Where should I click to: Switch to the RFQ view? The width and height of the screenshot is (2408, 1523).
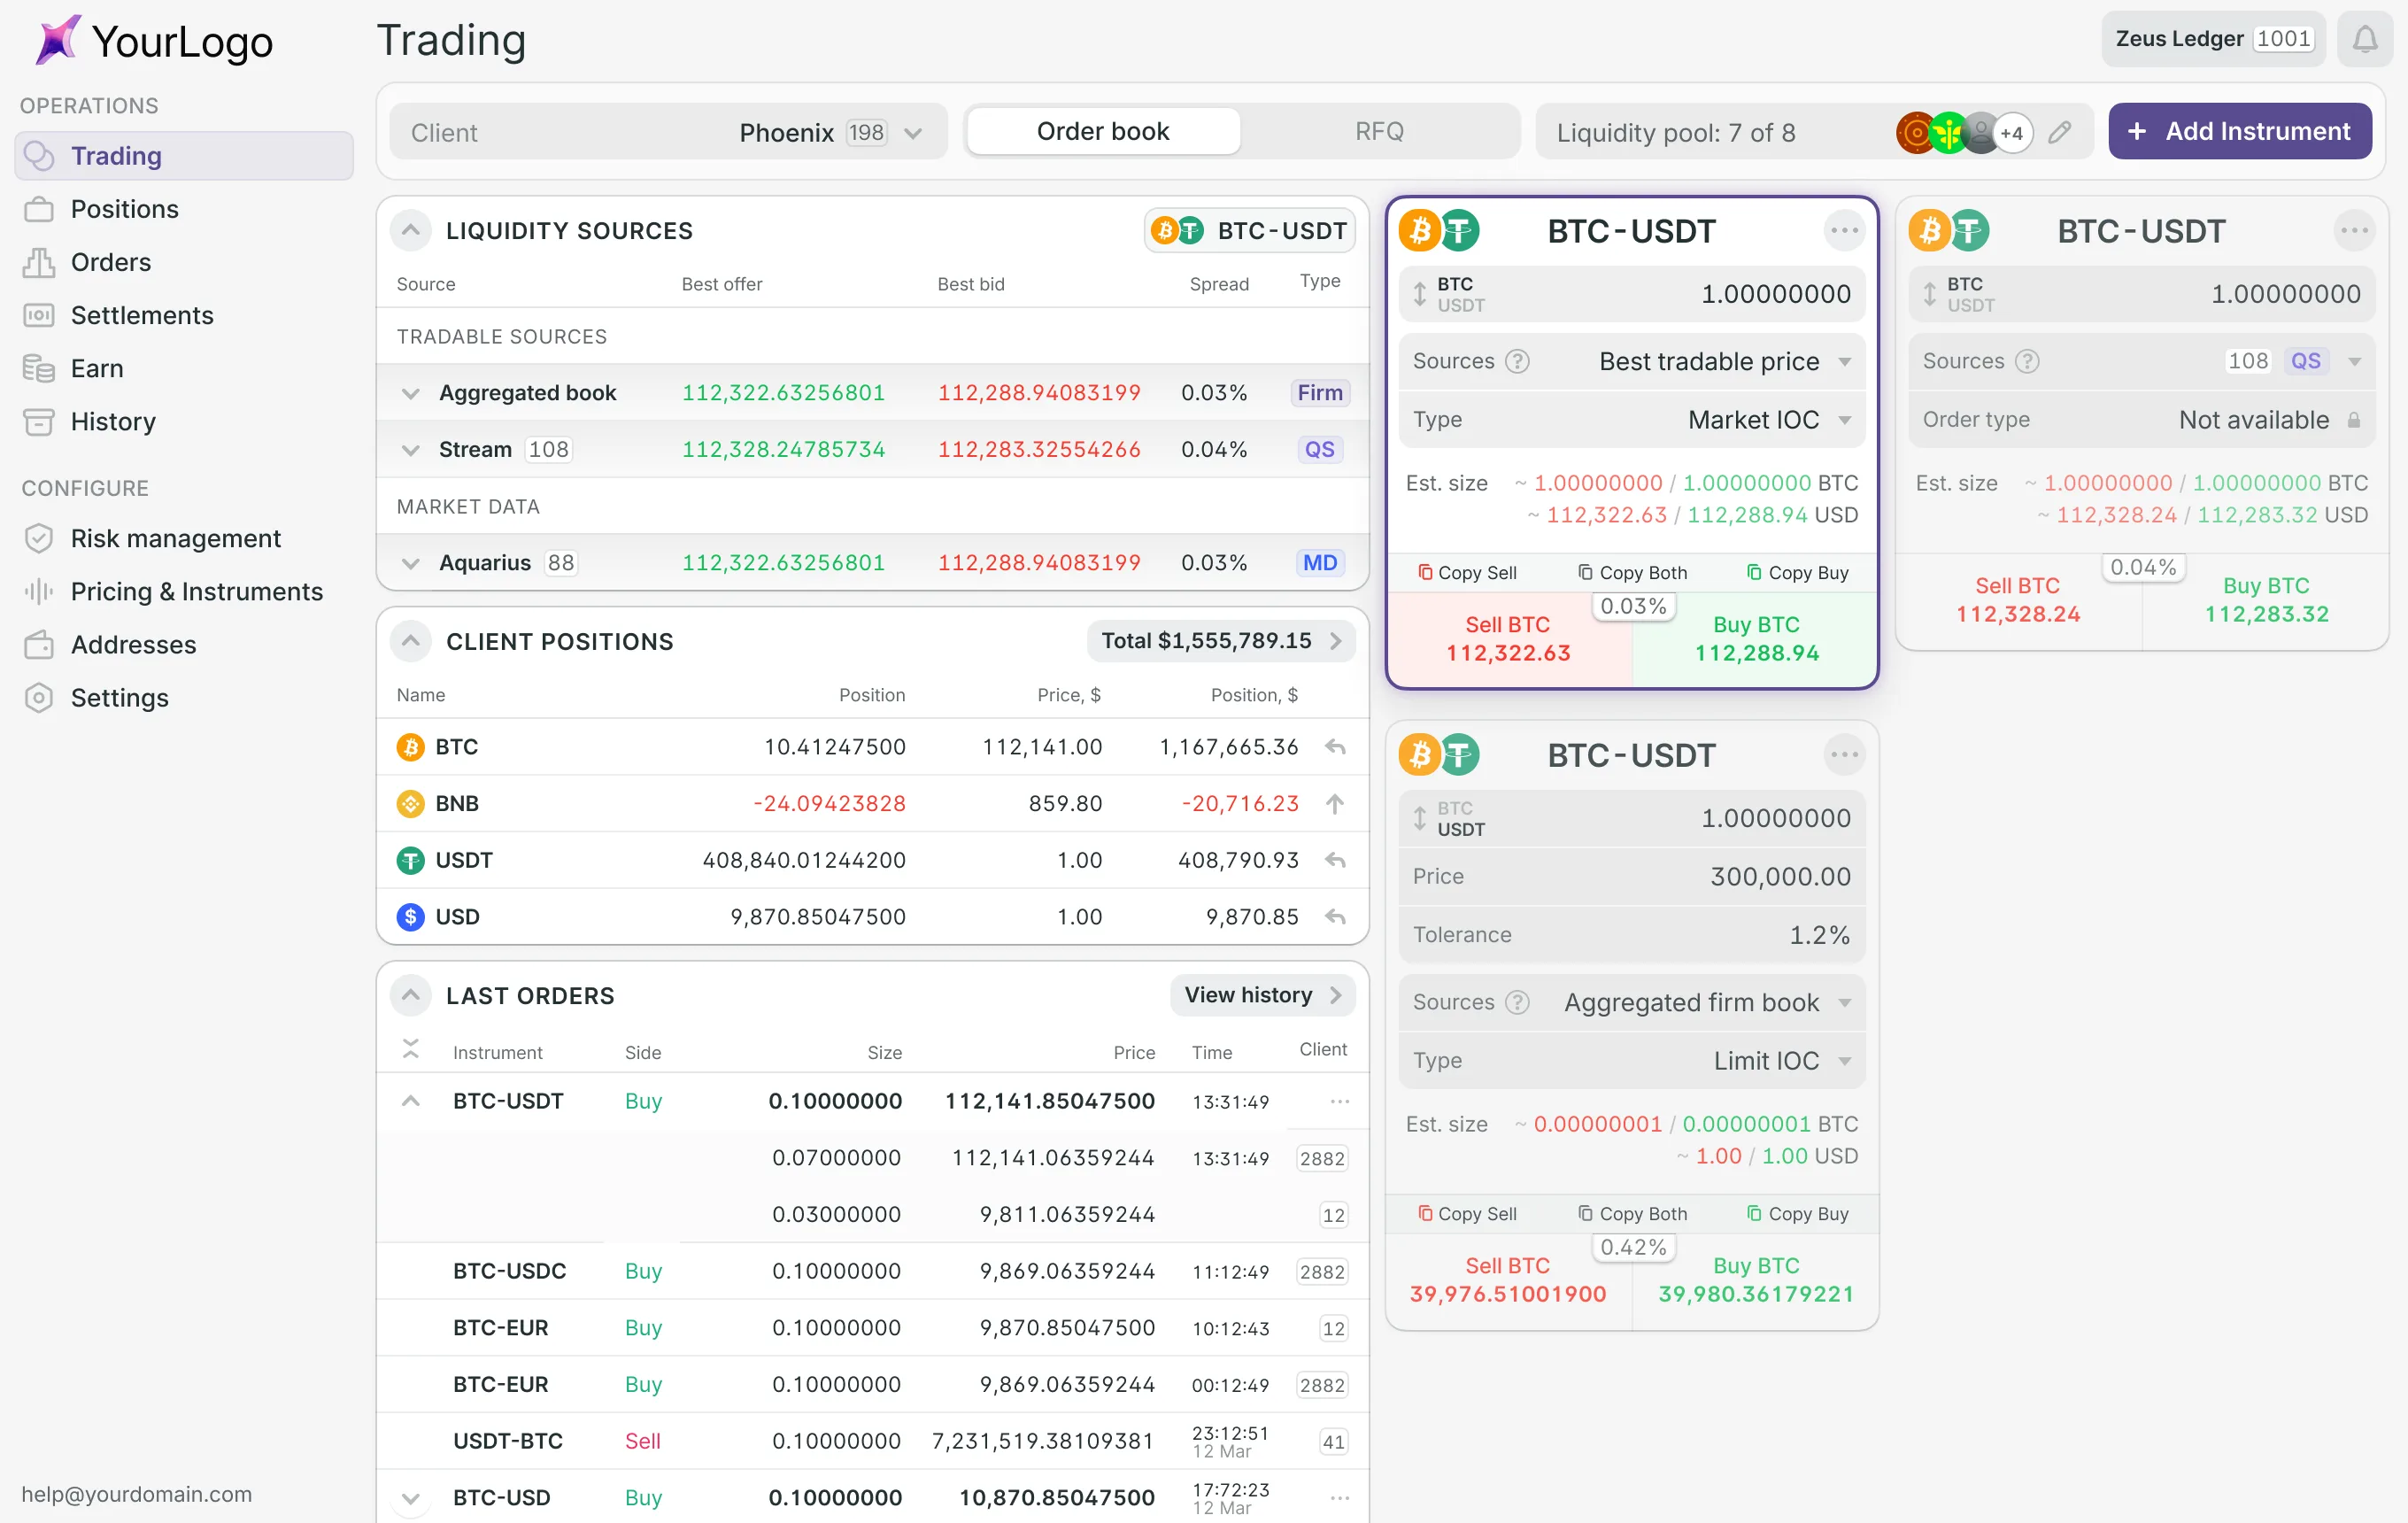[x=1379, y=132]
